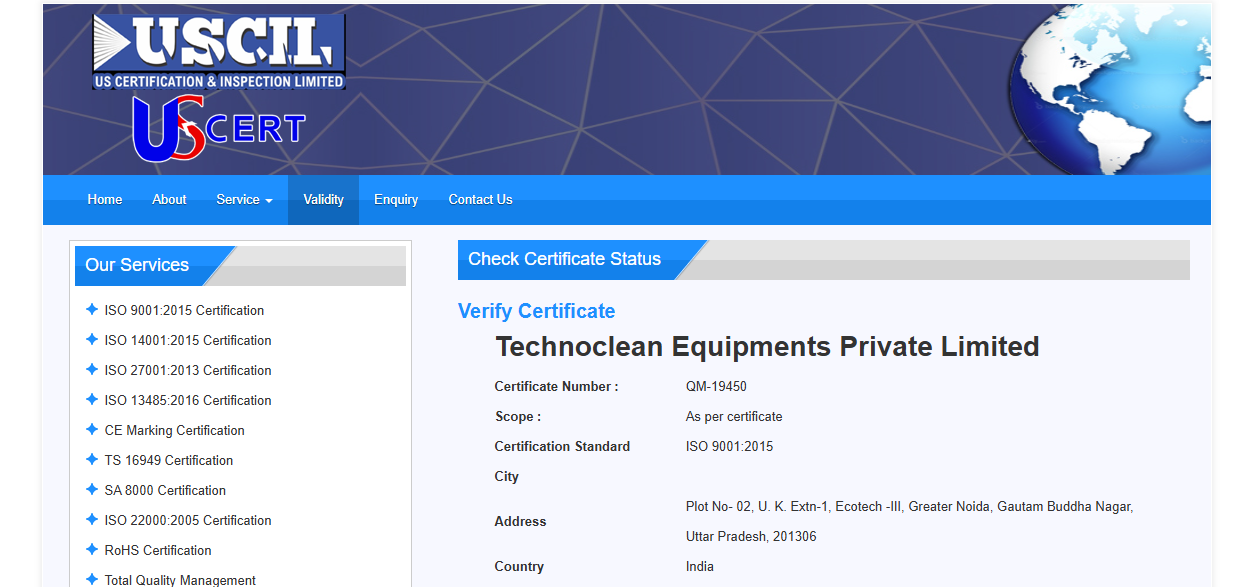Open the Enquiry page

(x=396, y=200)
